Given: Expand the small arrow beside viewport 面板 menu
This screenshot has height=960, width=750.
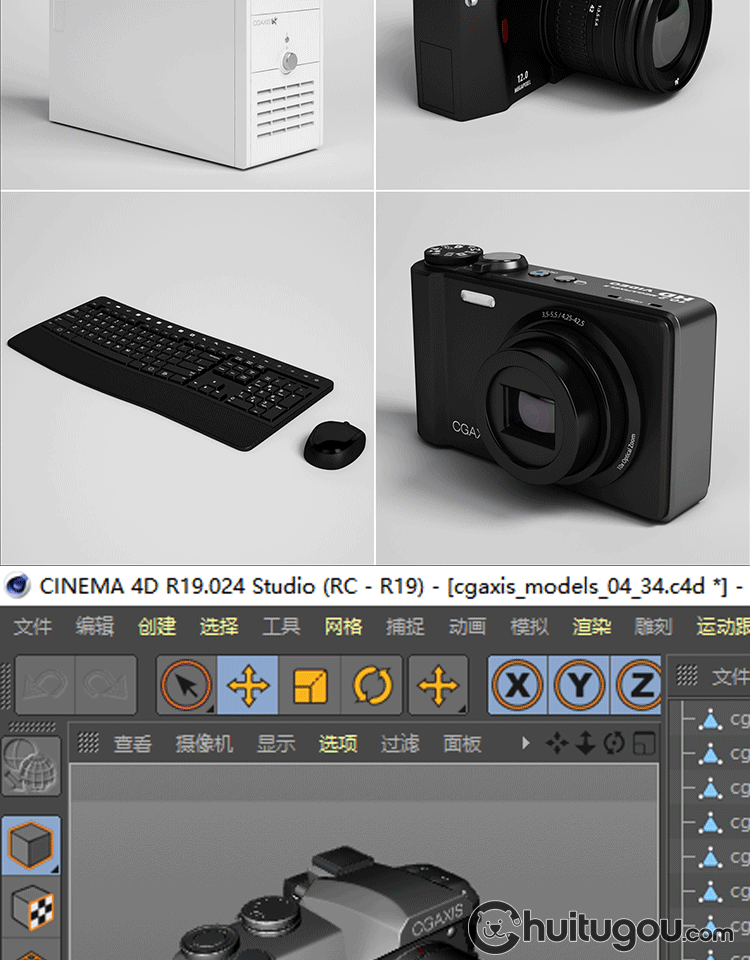Looking at the screenshot, I should click(526, 744).
